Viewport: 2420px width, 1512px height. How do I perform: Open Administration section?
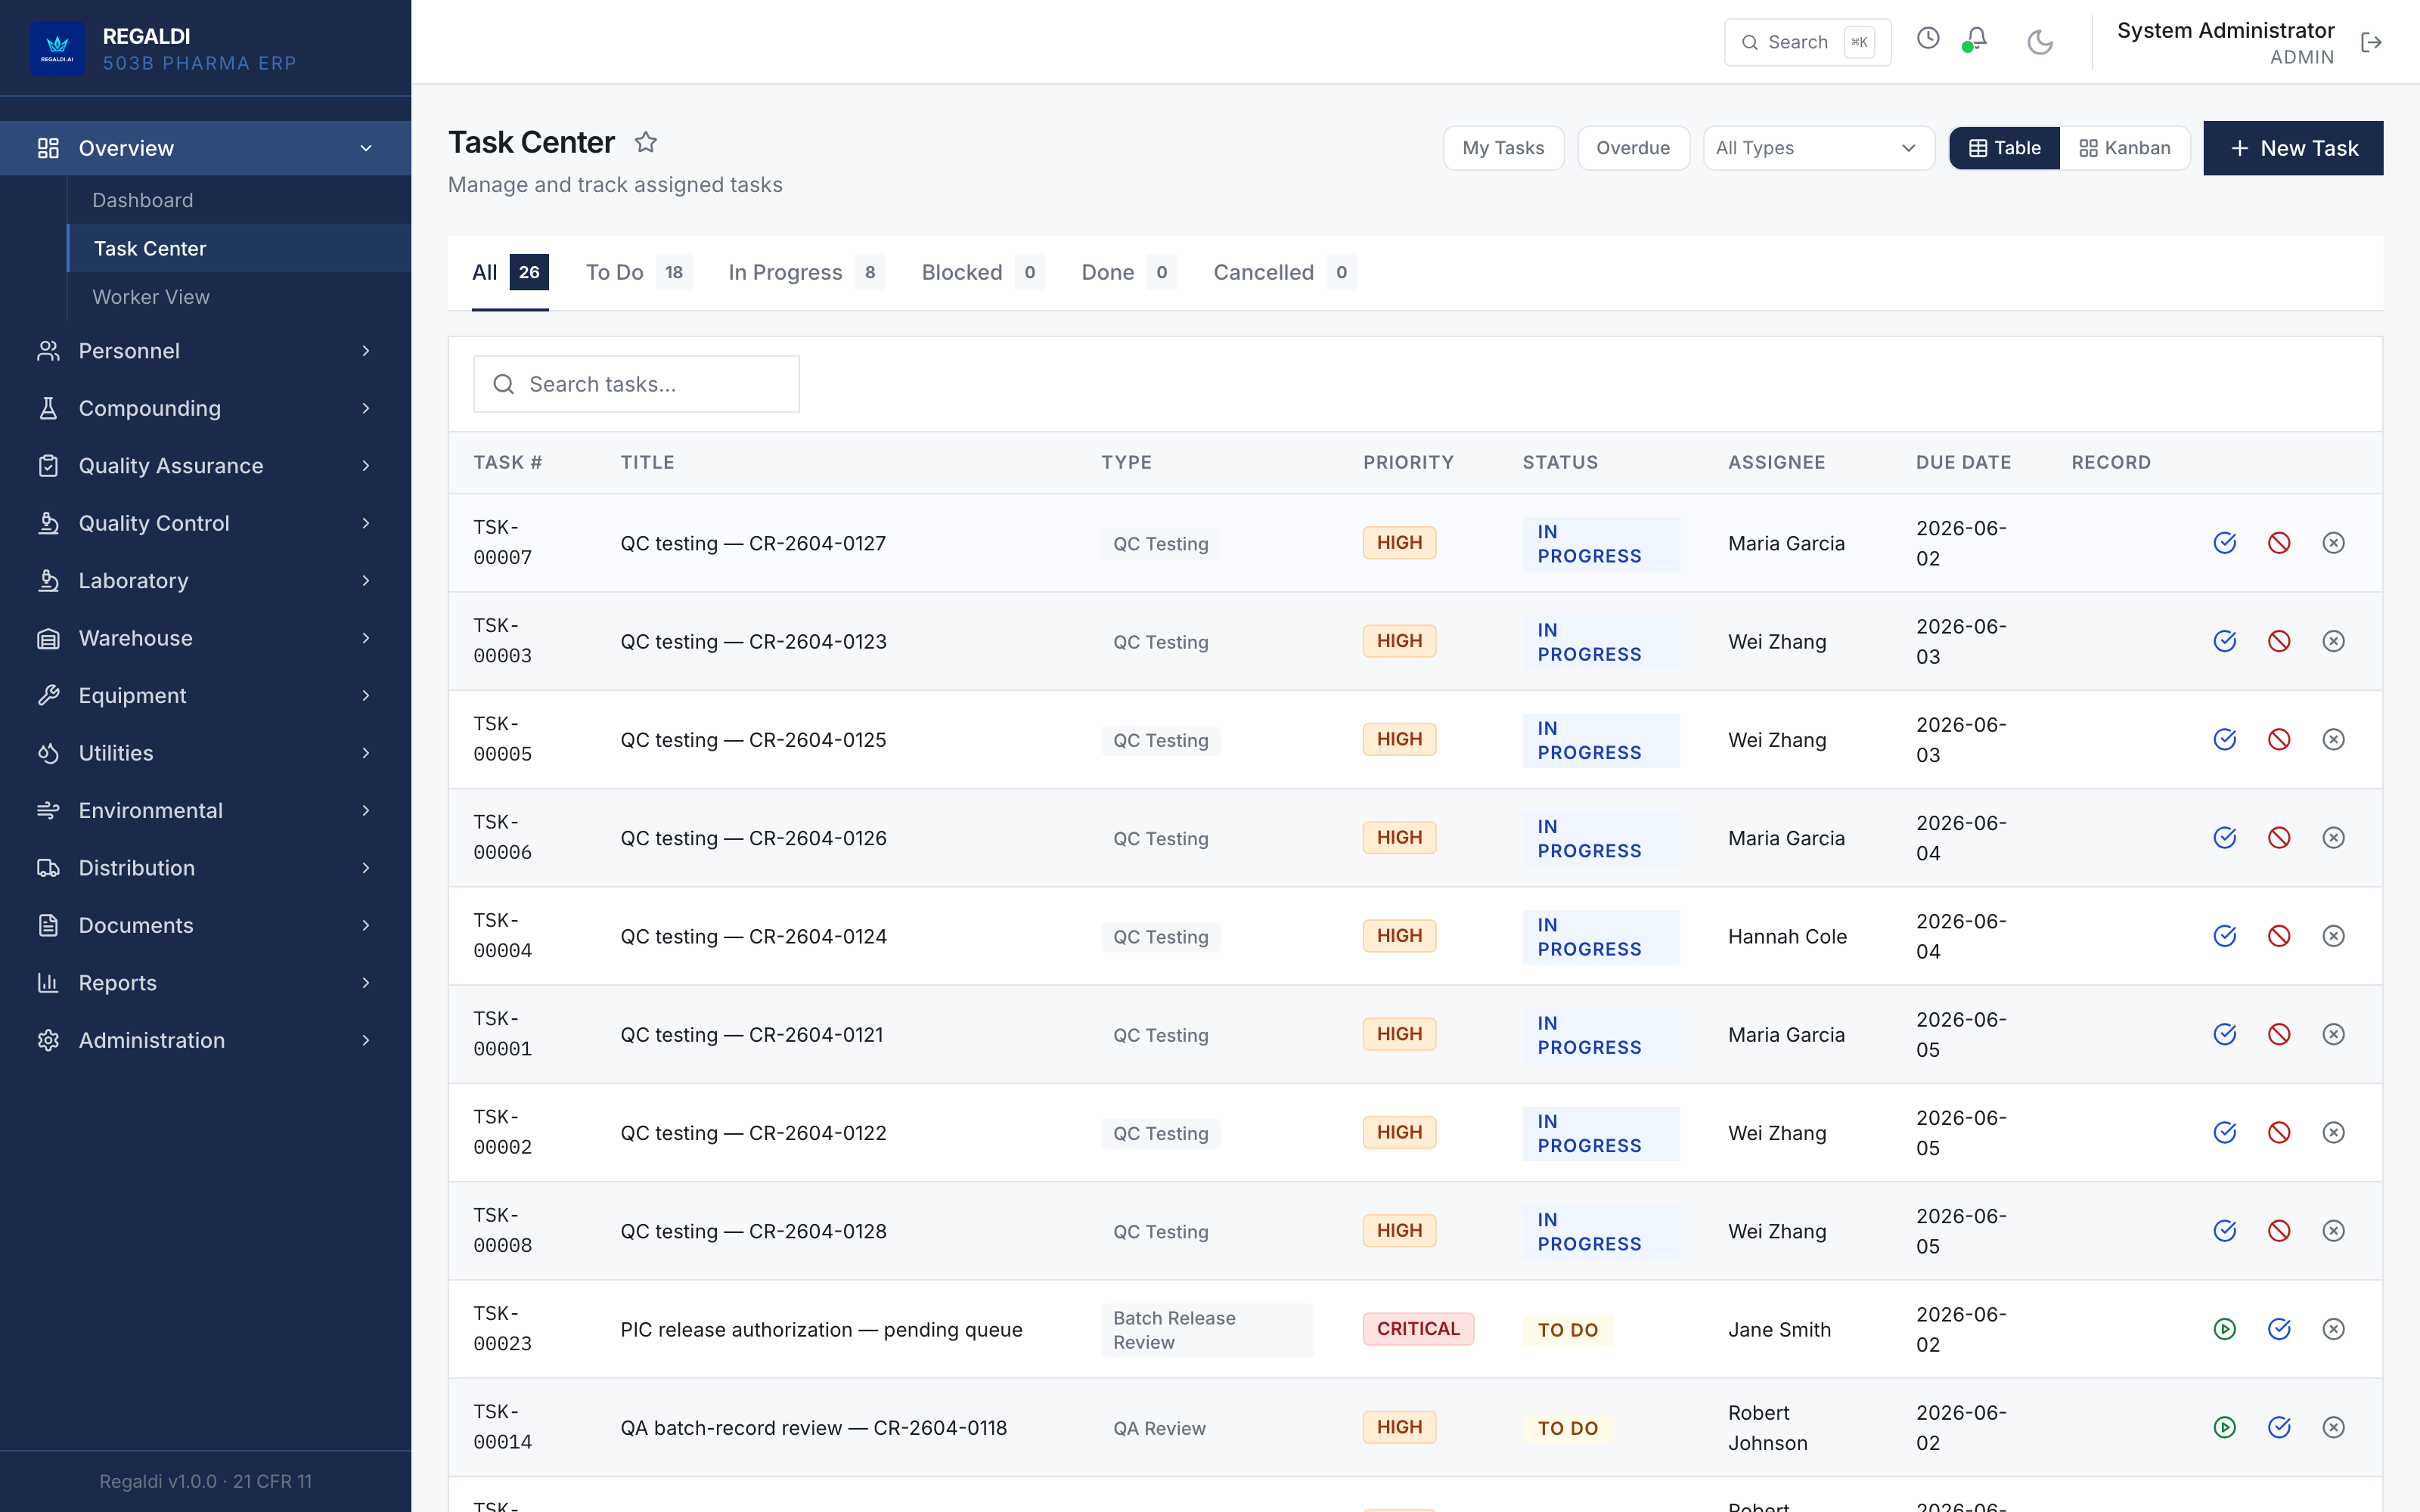point(205,1041)
